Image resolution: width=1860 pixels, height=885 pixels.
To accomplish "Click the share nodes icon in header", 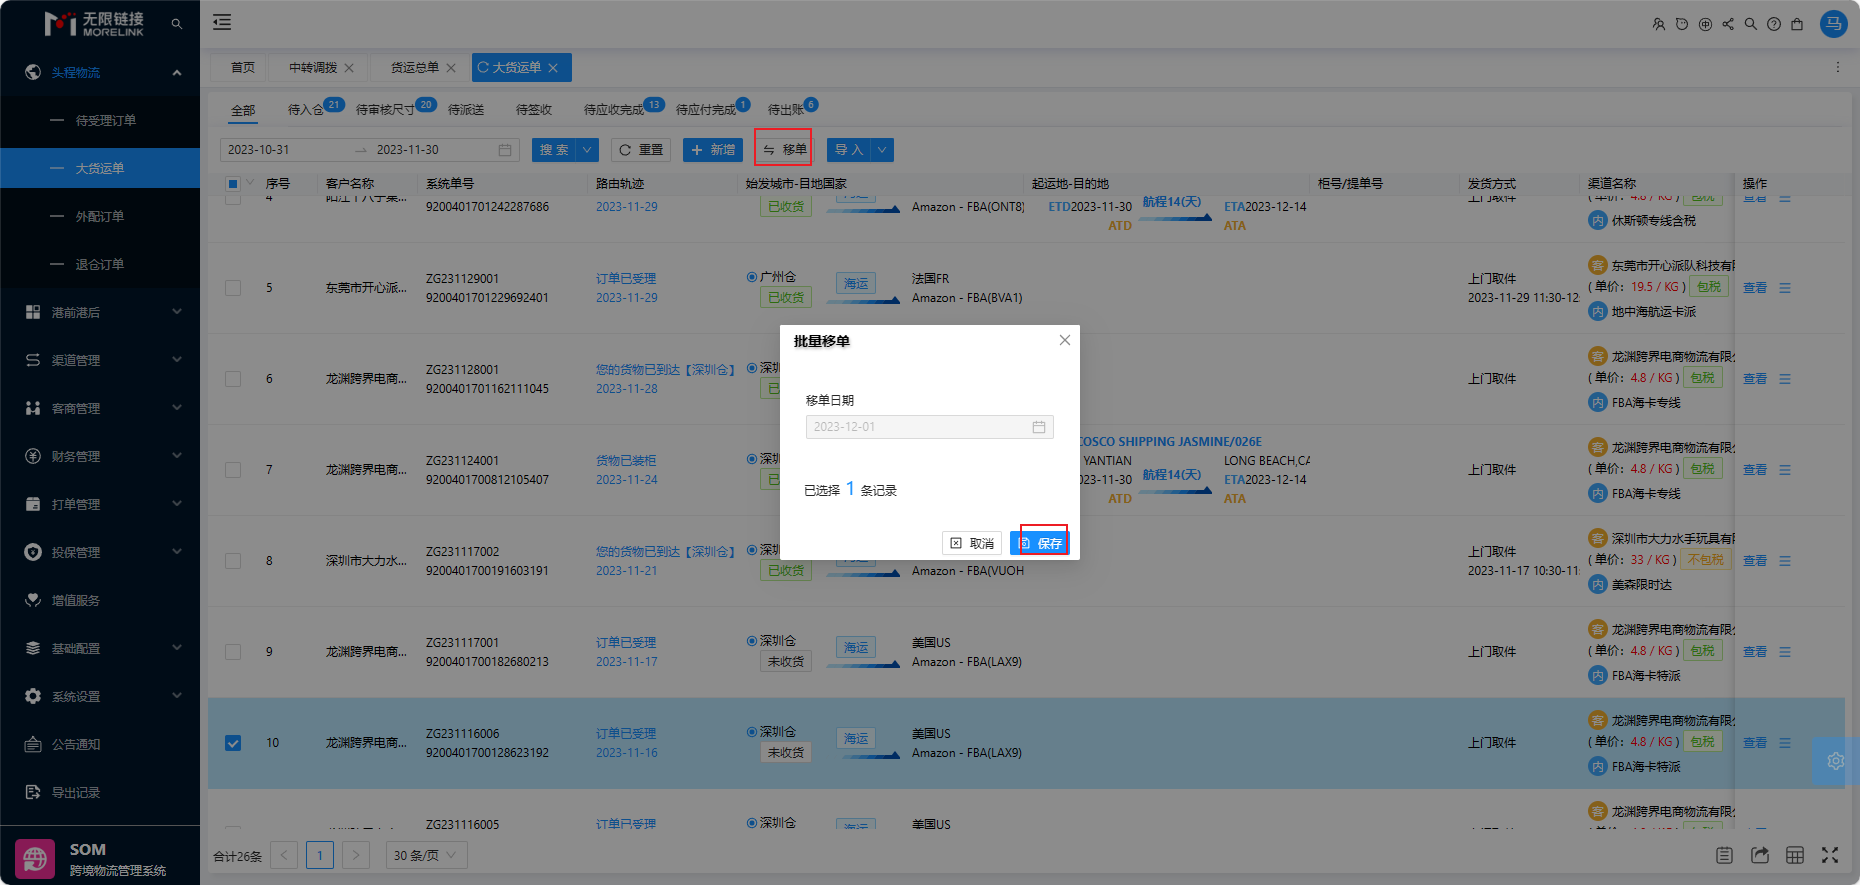I will point(1728,24).
